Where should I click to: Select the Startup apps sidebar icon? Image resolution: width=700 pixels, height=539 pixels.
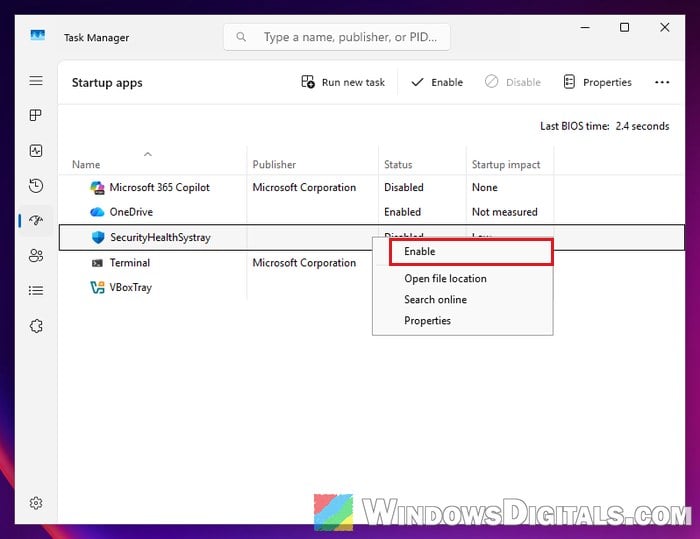tap(36, 220)
